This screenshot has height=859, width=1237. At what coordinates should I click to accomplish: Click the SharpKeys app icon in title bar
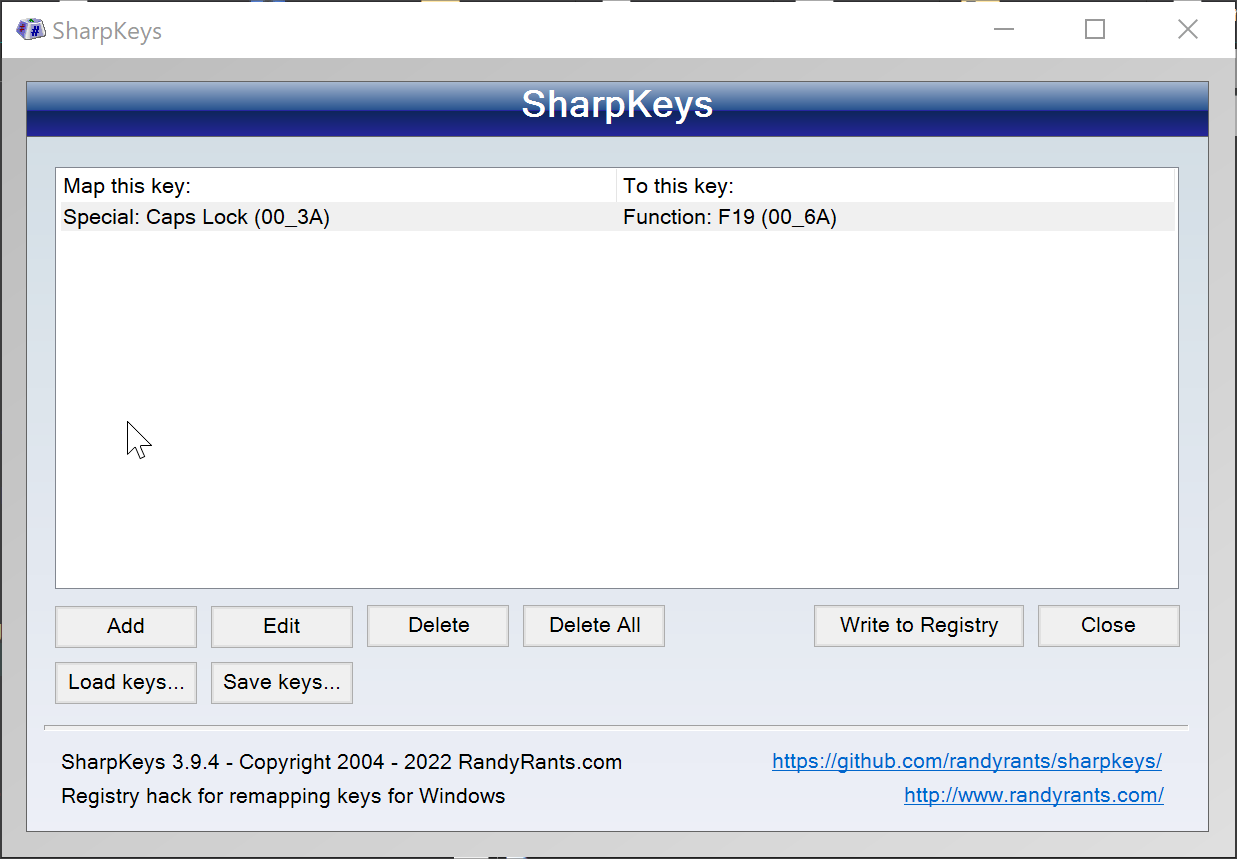31,30
